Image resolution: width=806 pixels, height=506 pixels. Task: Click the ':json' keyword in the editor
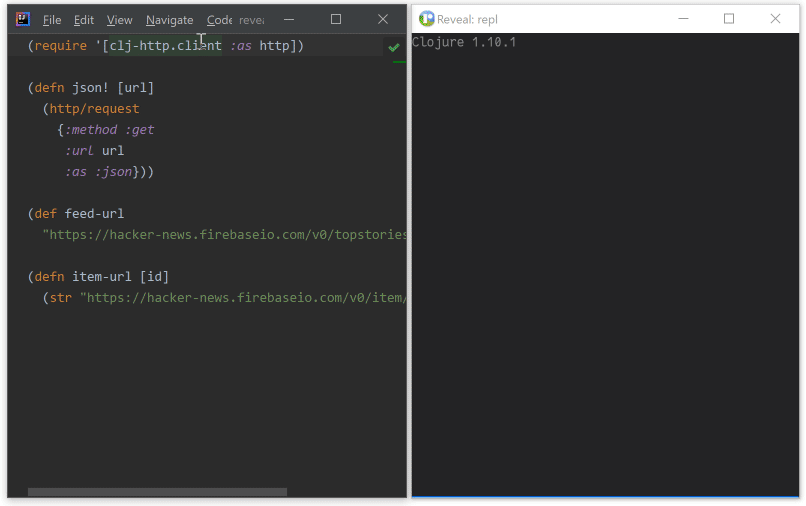(x=114, y=172)
